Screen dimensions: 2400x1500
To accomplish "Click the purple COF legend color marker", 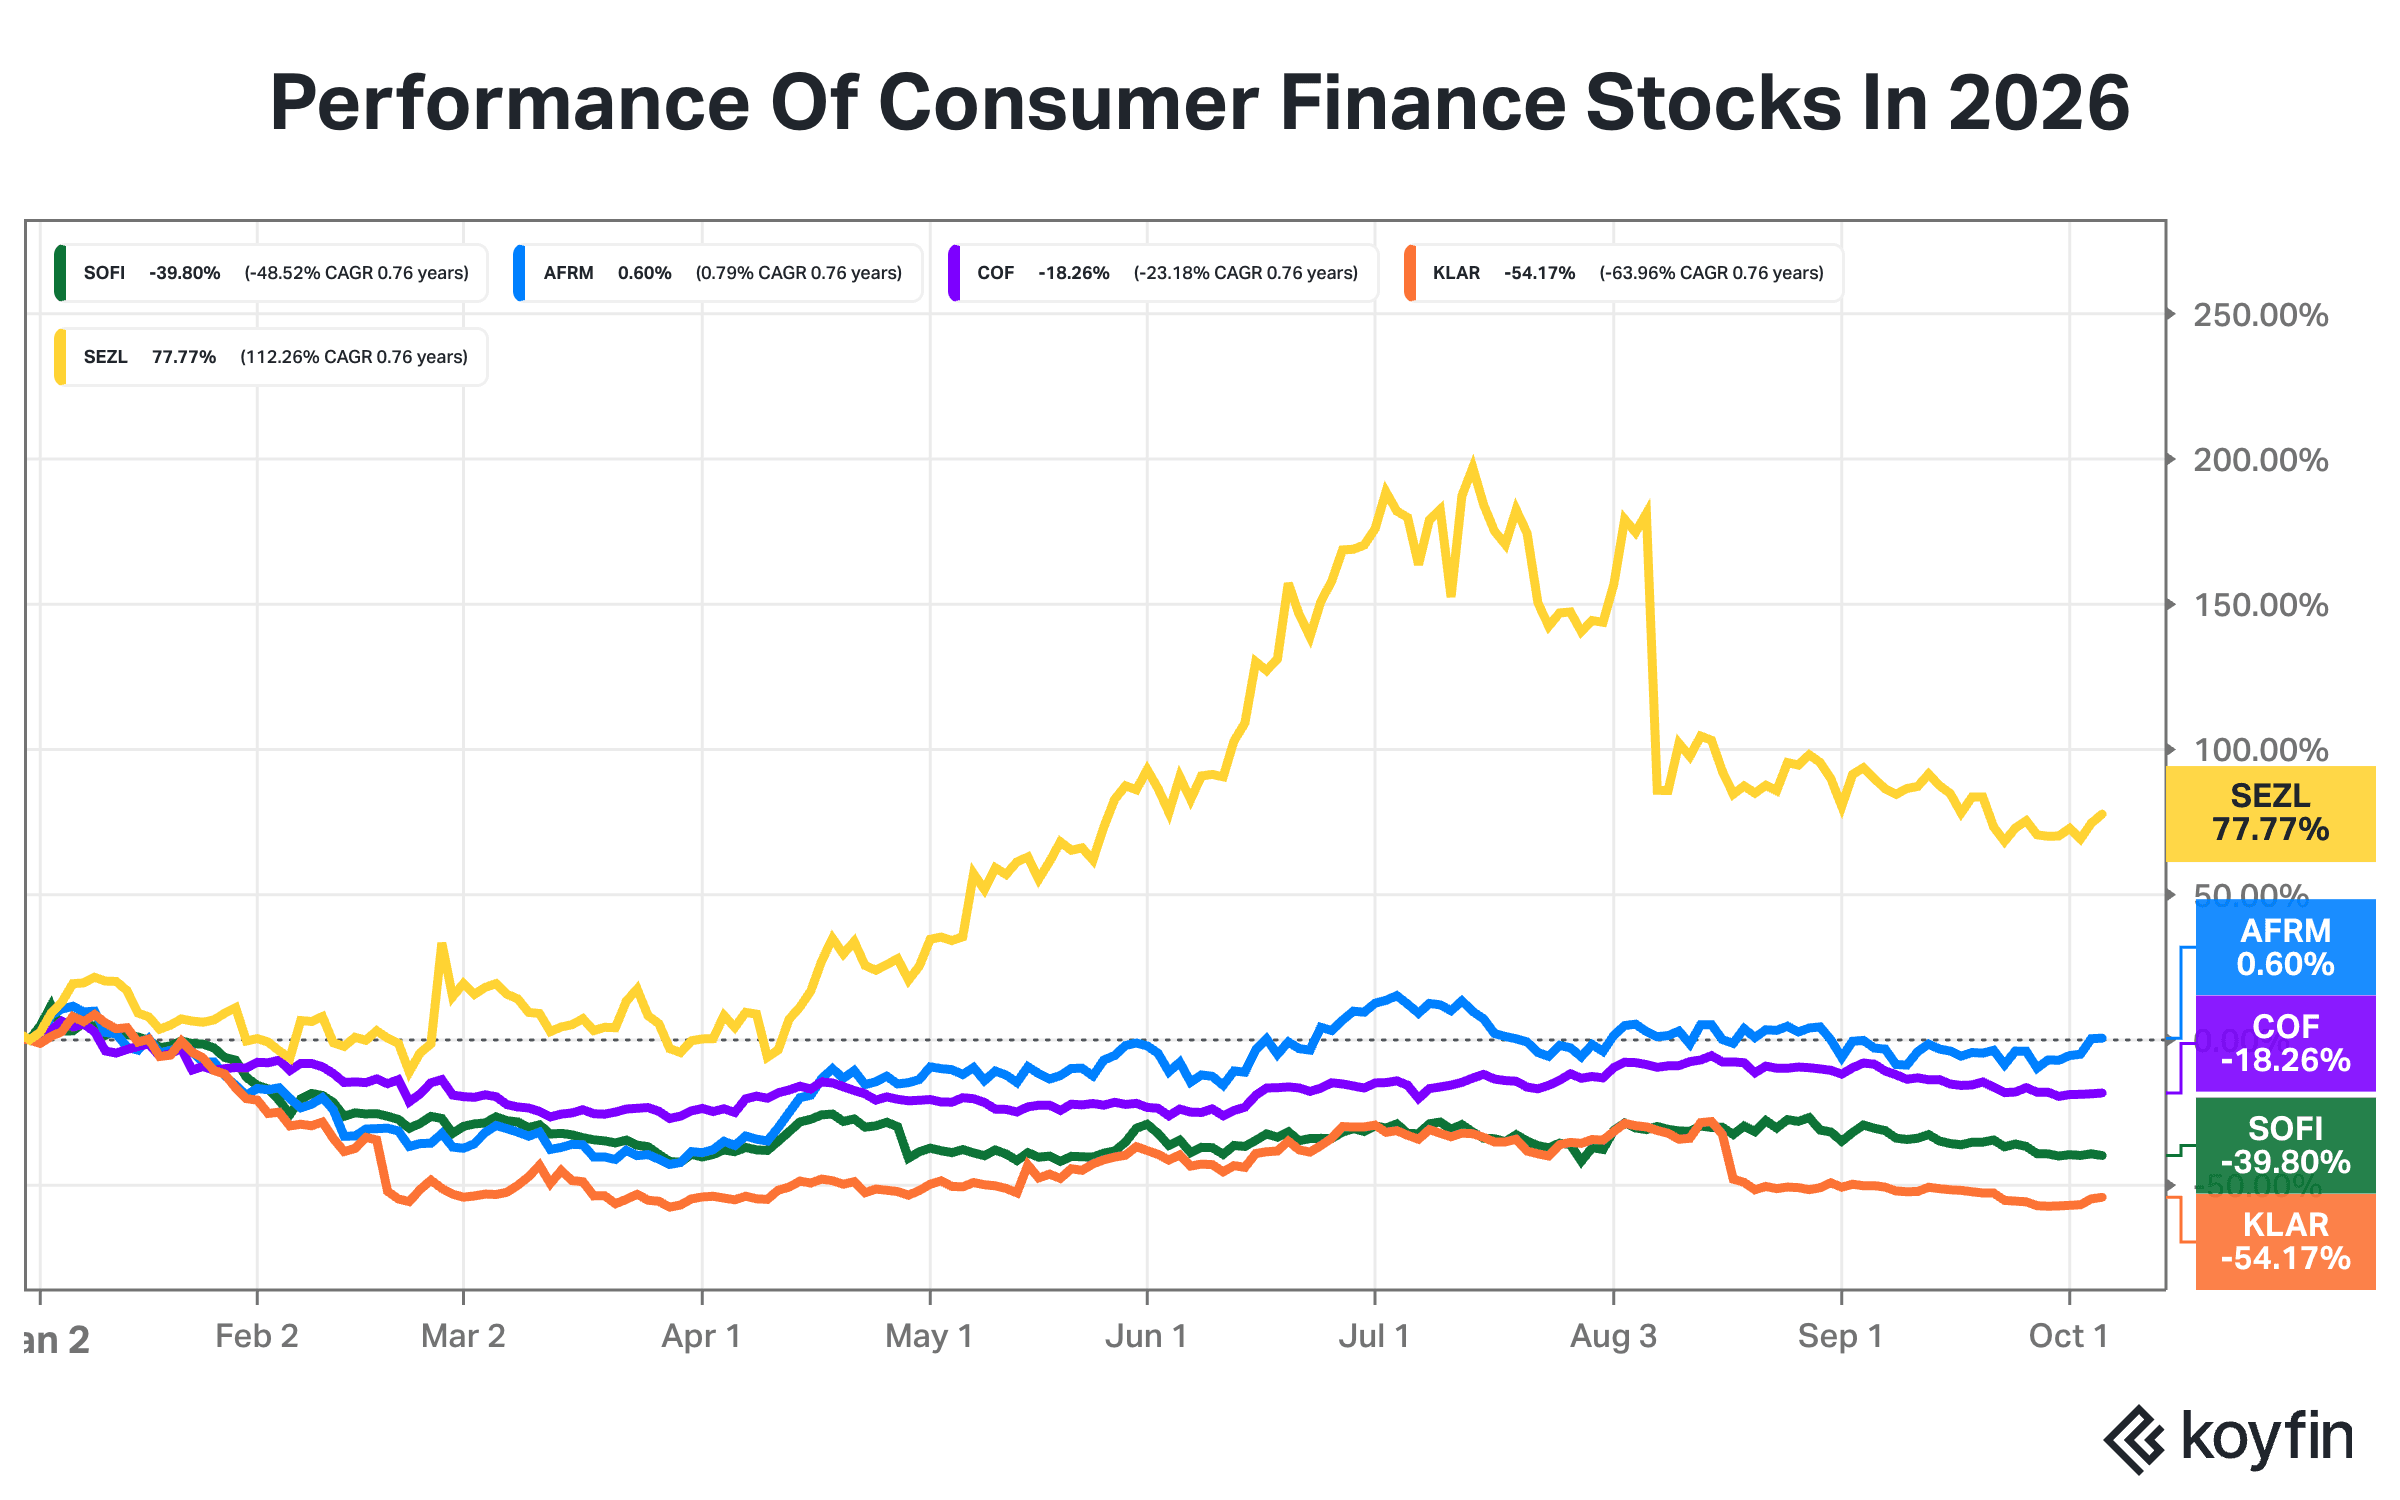I will tap(954, 273).
